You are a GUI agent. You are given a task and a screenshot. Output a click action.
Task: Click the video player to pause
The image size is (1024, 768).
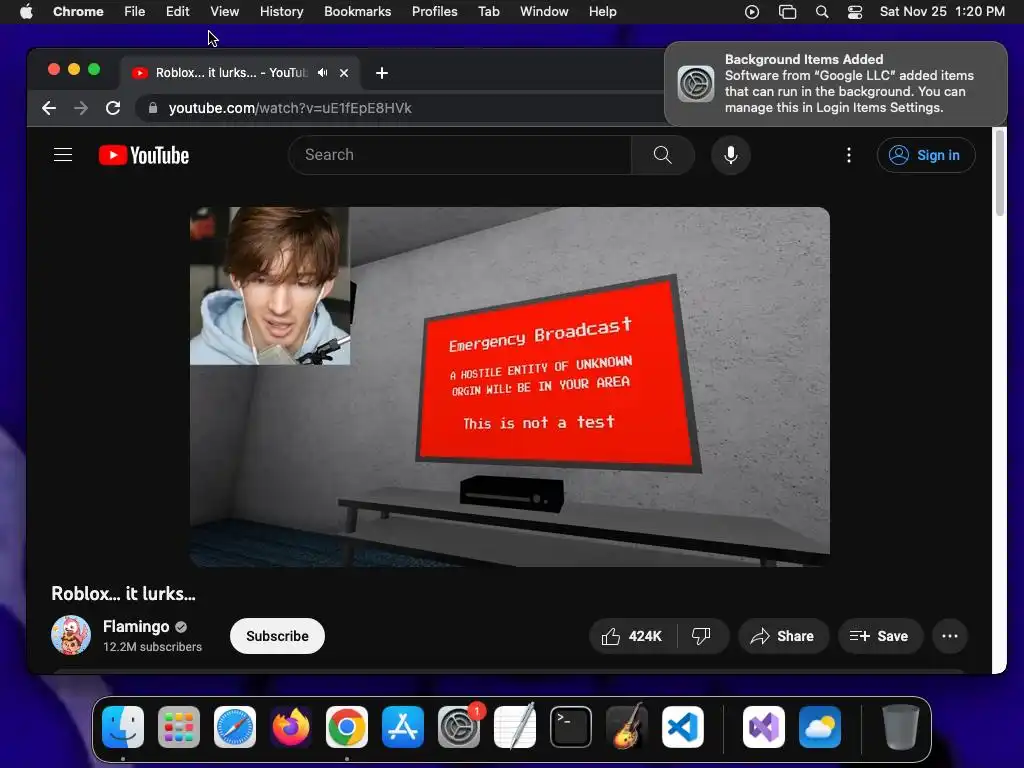pos(509,387)
